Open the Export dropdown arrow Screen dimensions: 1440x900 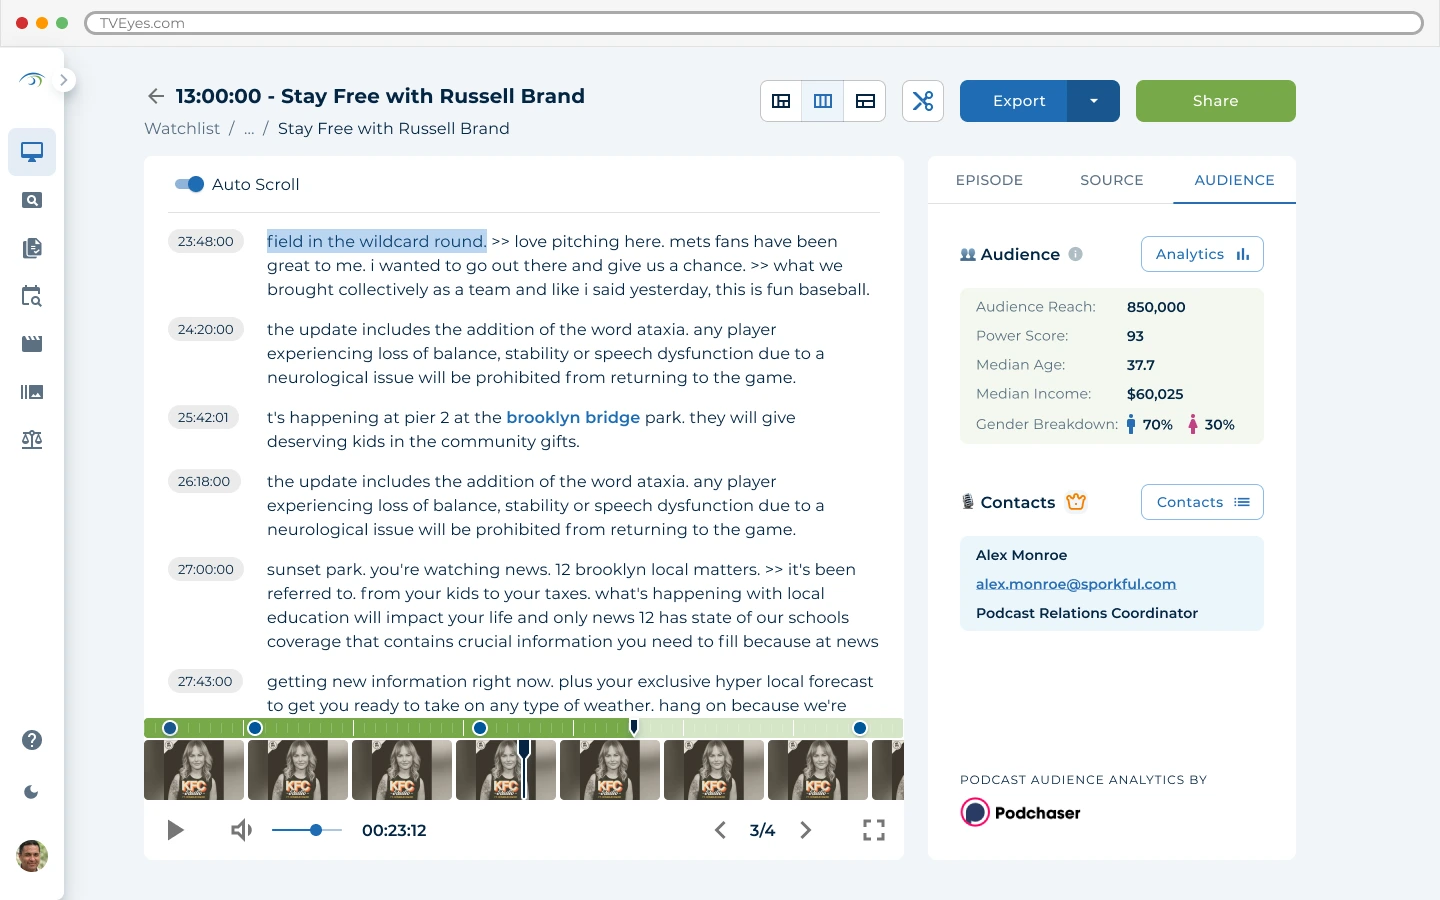(1093, 101)
